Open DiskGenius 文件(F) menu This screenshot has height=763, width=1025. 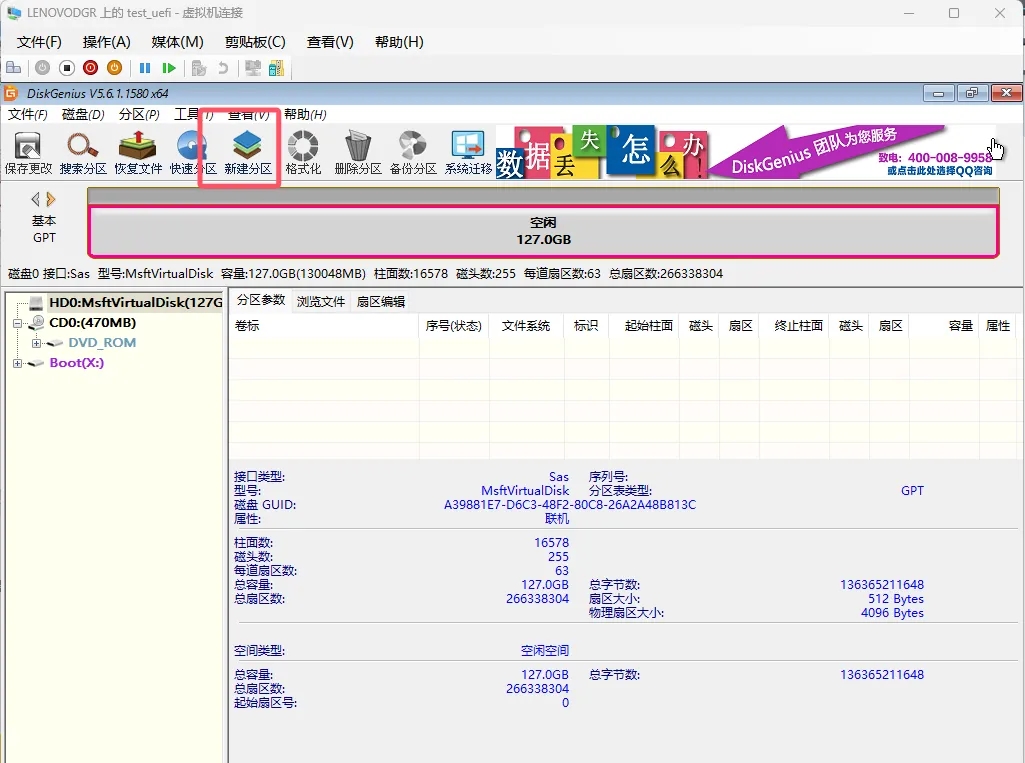pyautogui.click(x=27, y=114)
